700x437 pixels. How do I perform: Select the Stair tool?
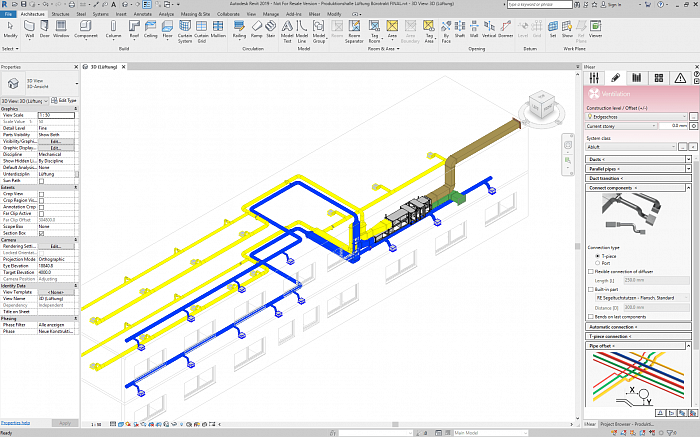(271, 29)
